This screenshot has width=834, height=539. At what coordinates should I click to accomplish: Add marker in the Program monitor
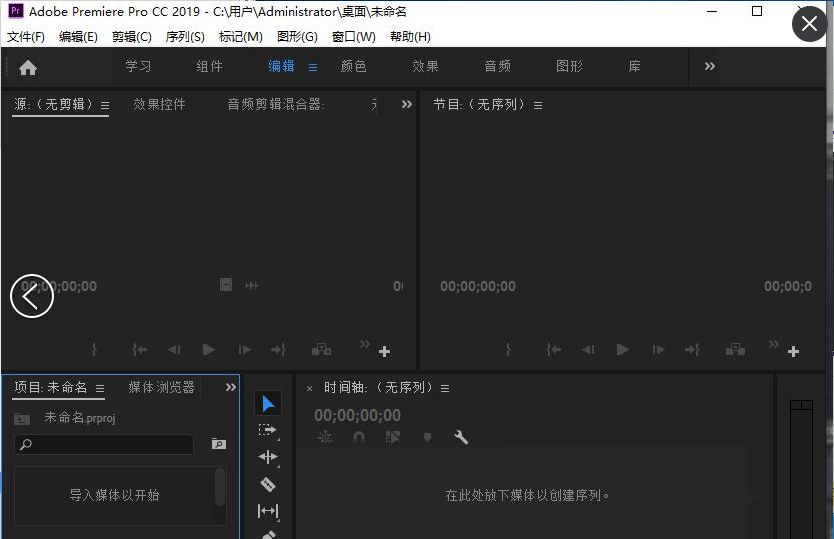click(508, 350)
